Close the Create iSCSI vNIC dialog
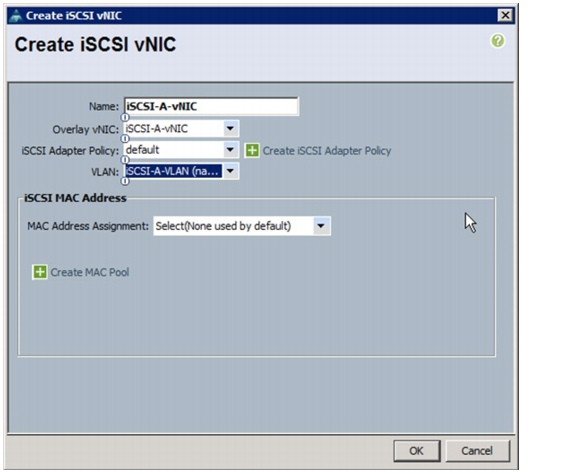 tap(505, 15)
